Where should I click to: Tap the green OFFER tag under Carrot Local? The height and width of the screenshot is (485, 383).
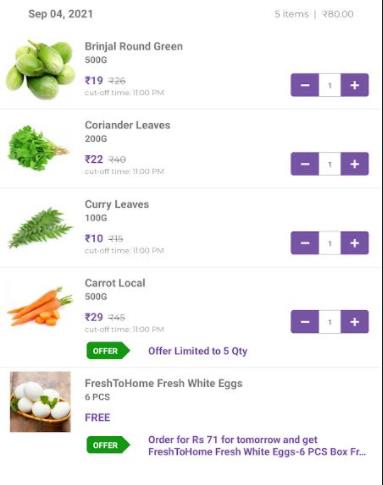(x=108, y=351)
